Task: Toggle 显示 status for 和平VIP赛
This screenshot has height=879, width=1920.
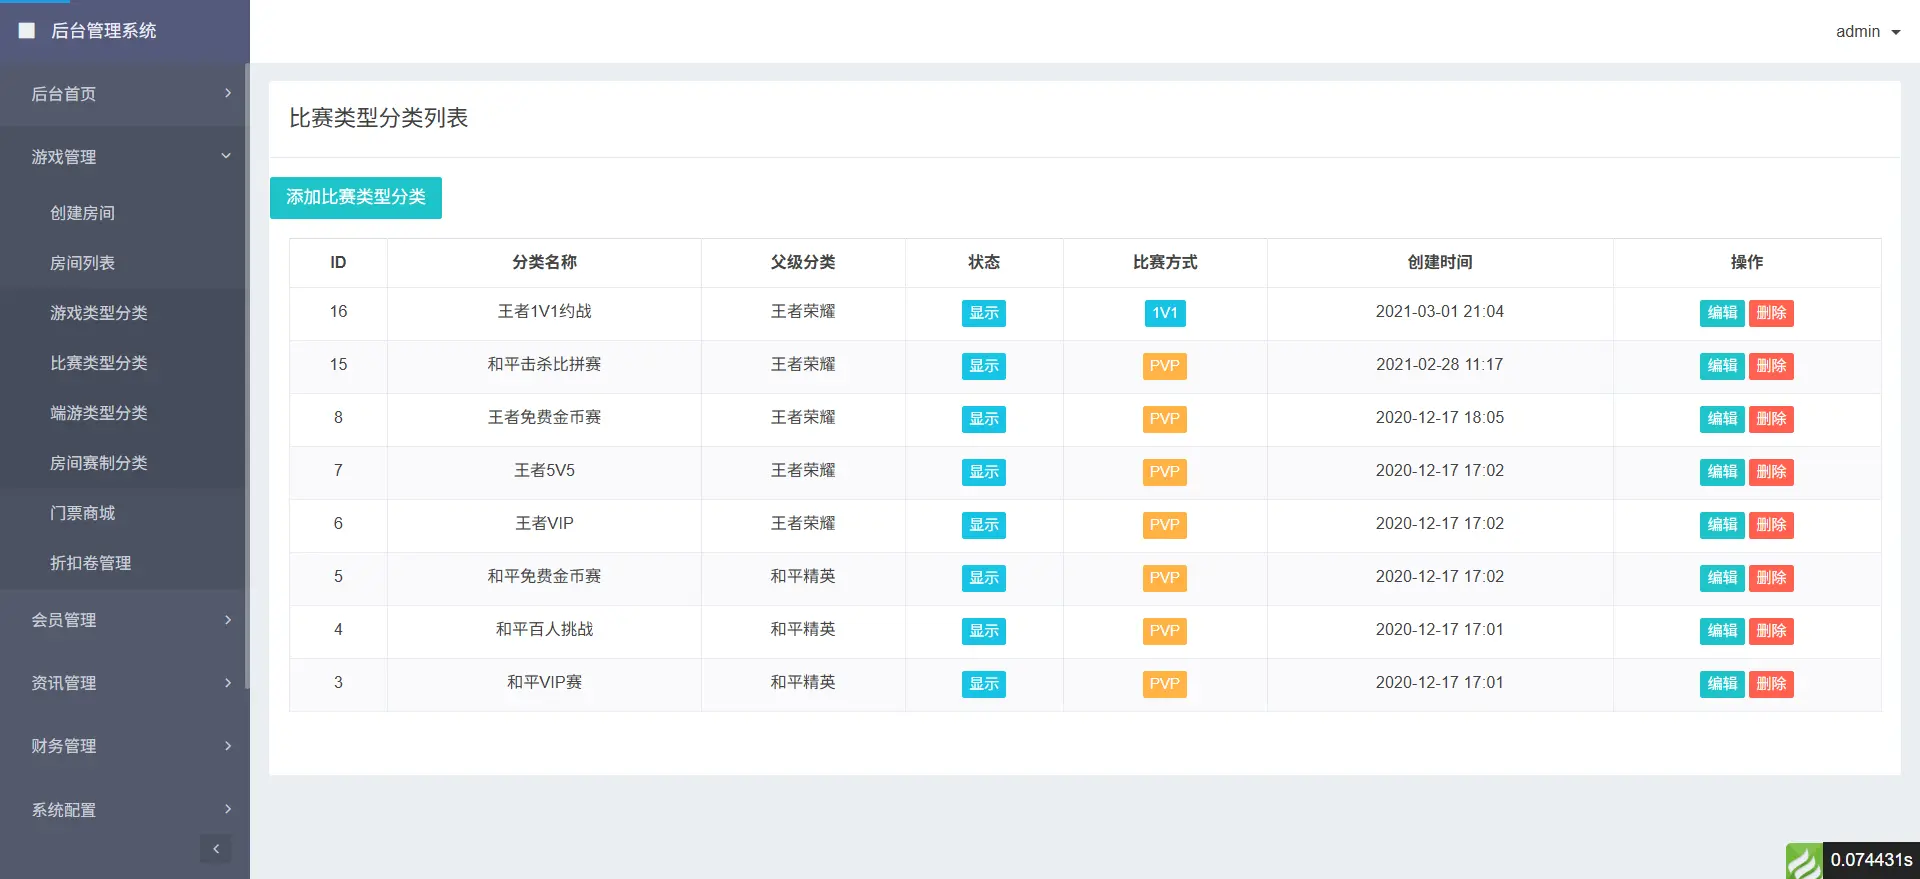Action: (x=984, y=684)
